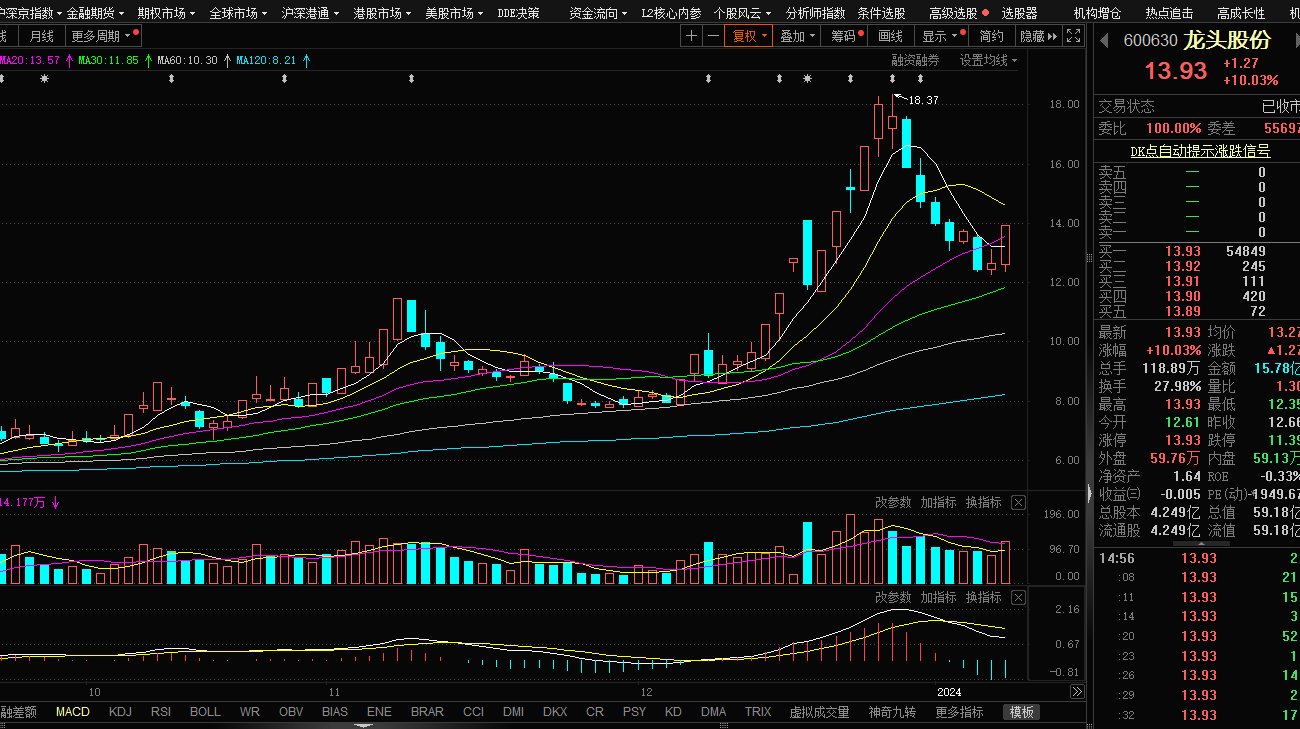The height and width of the screenshot is (729, 1300).
Task: Open the 个股风云 menu
Action: [x=743, y=13]
